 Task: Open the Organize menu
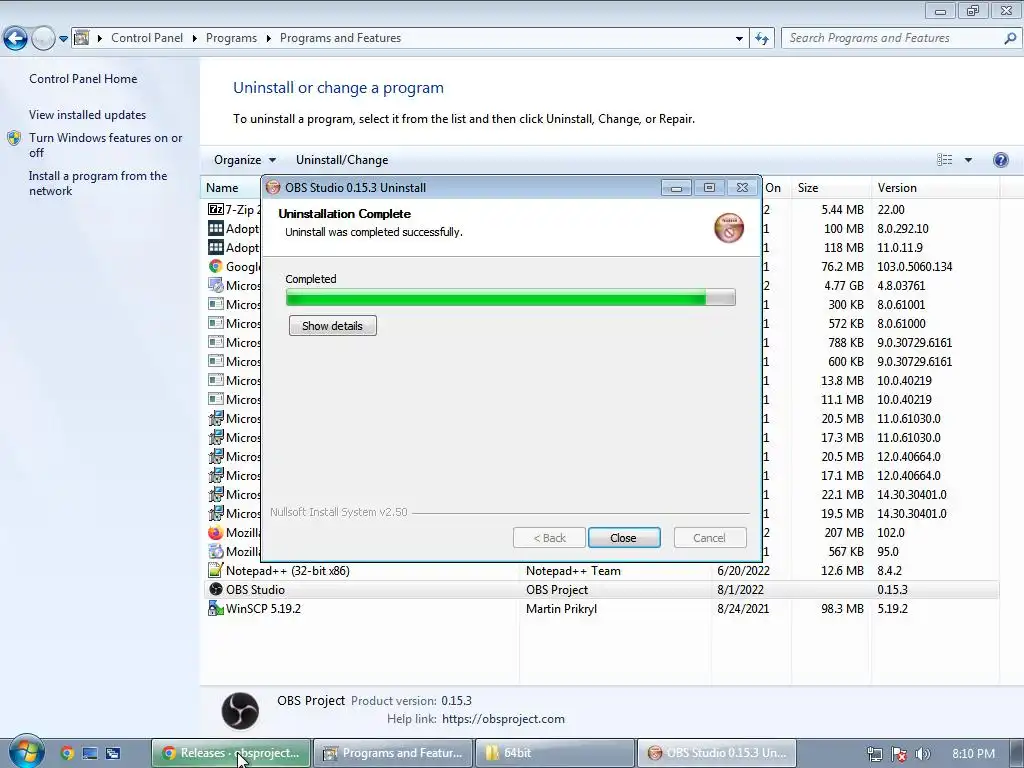point(245,160)
